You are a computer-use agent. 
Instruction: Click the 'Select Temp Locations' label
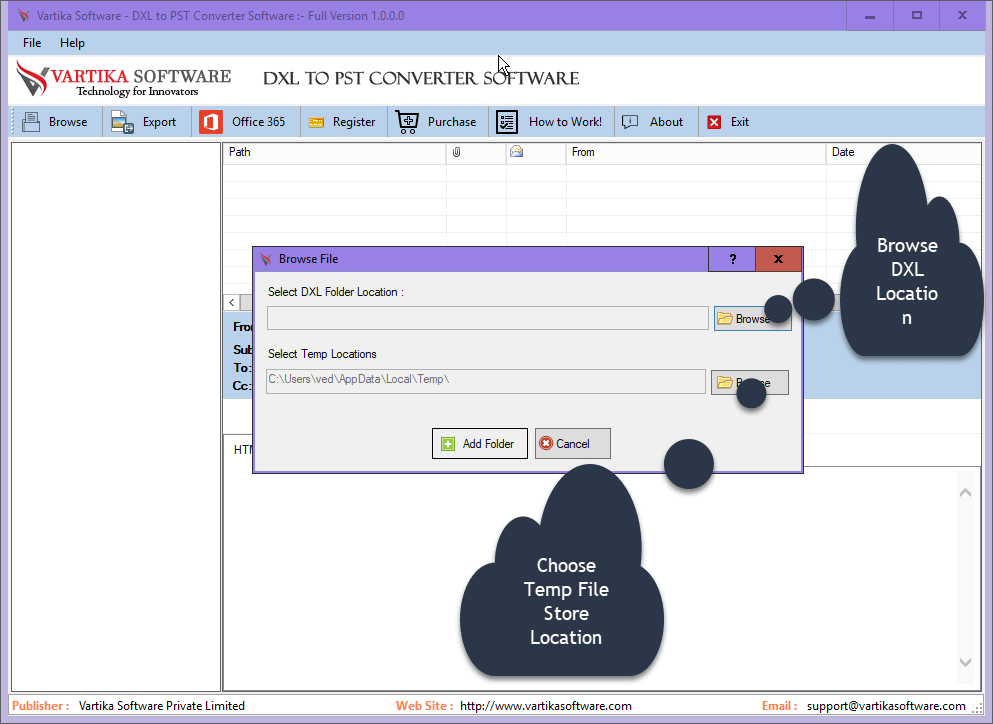pos(322,354)
